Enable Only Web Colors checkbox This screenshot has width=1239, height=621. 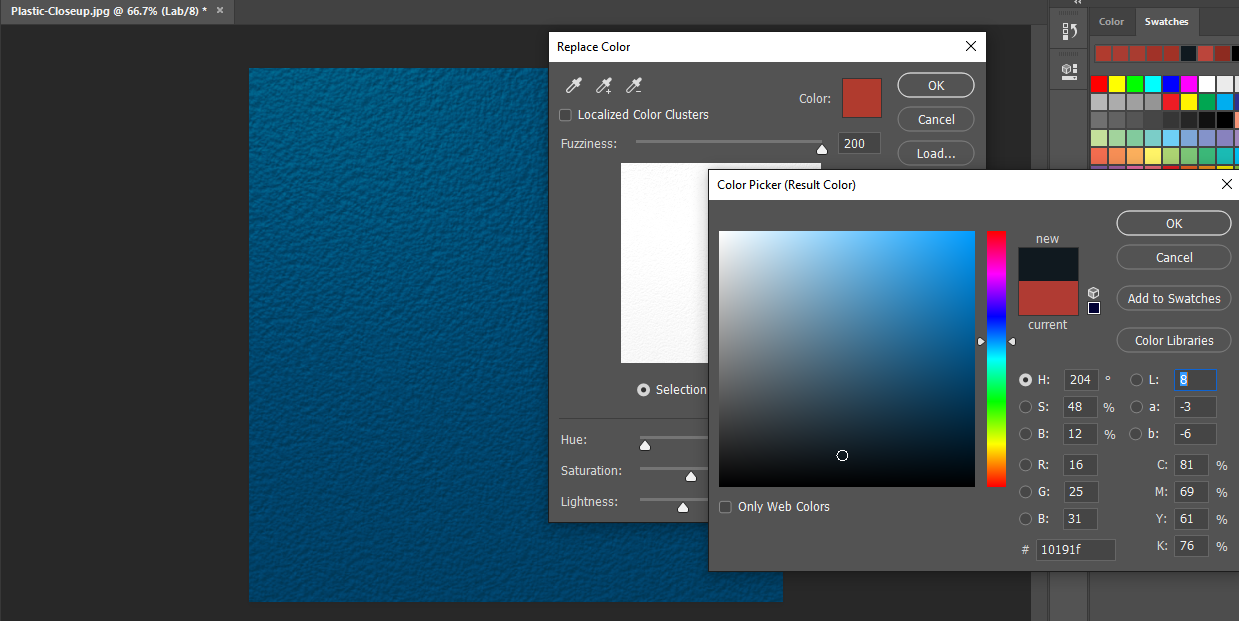726,507
